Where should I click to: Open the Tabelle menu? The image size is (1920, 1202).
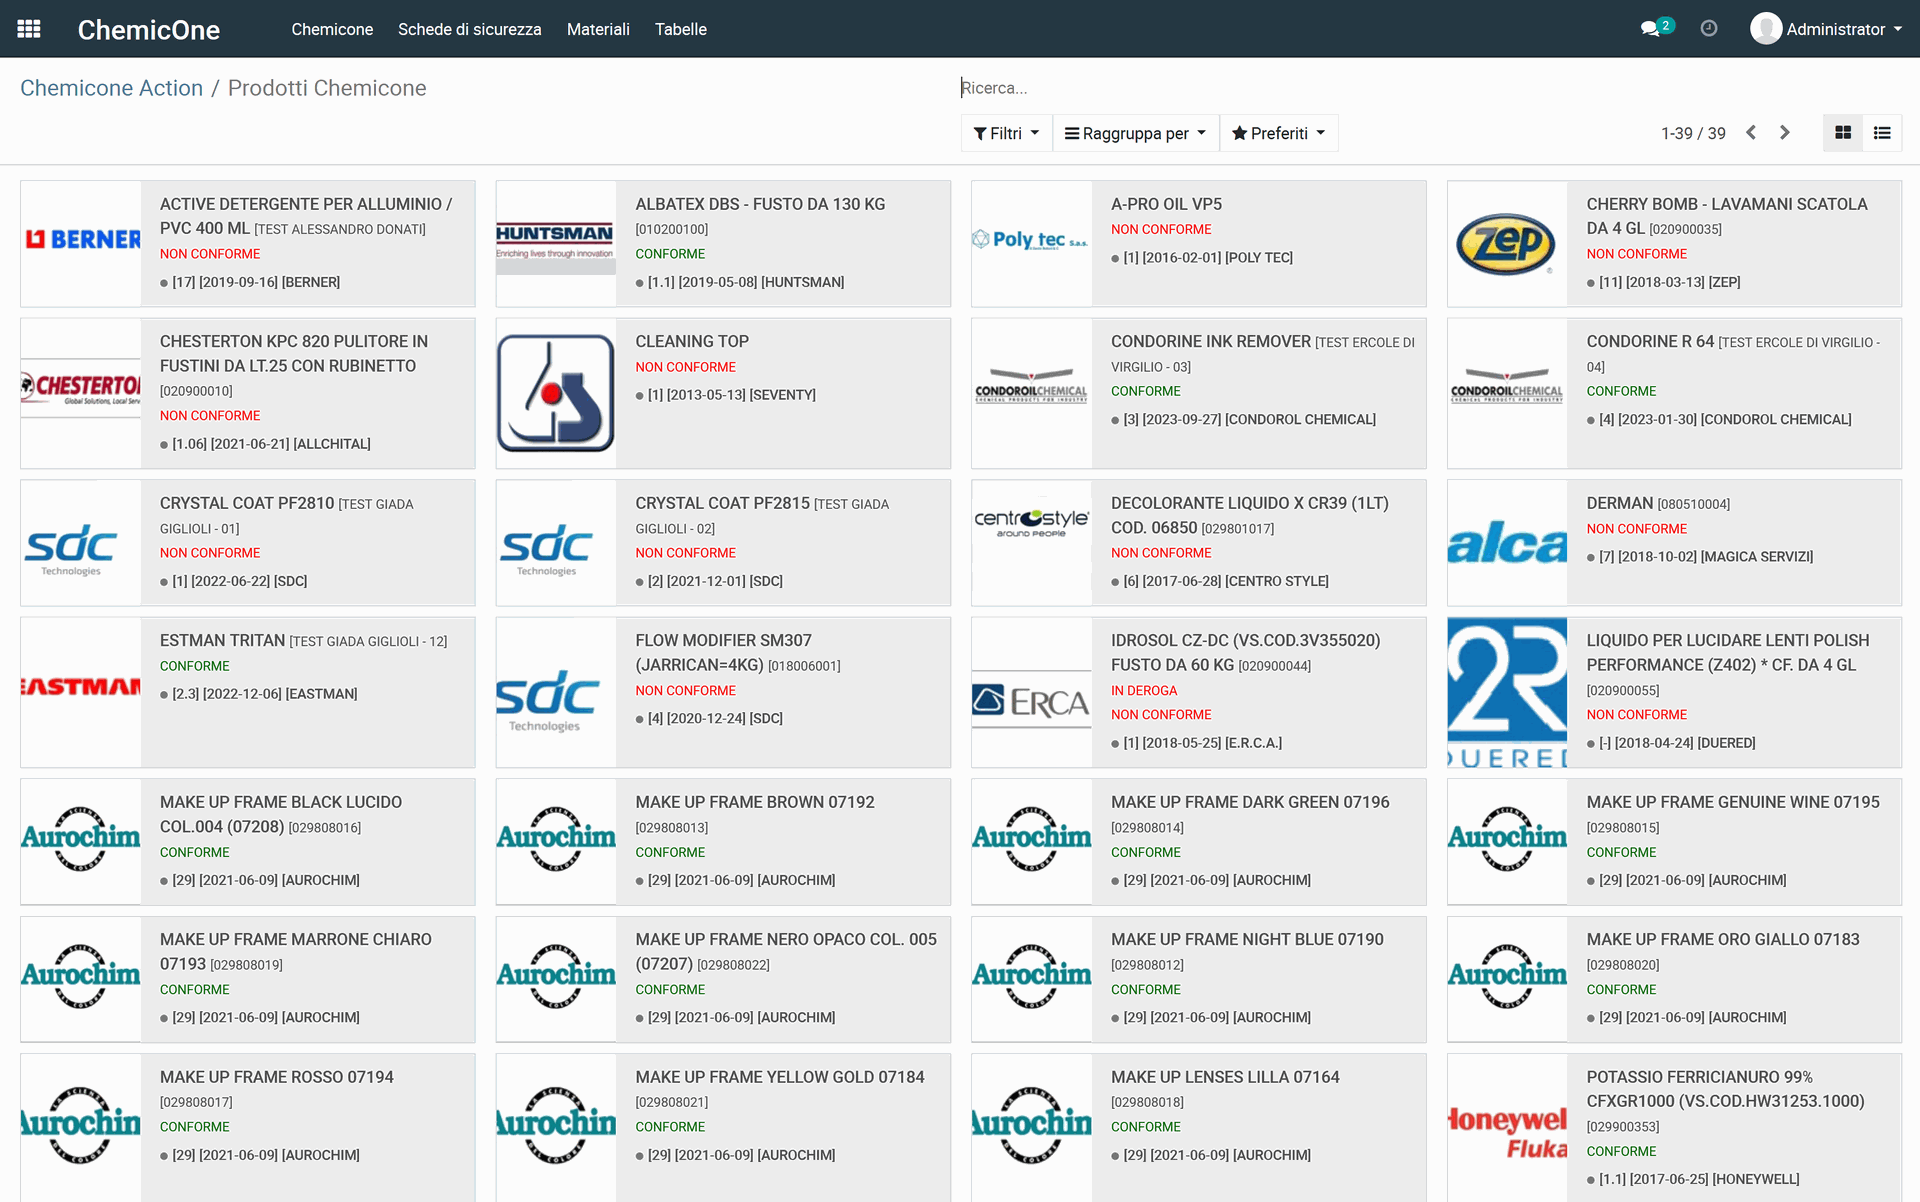point(680,29)
